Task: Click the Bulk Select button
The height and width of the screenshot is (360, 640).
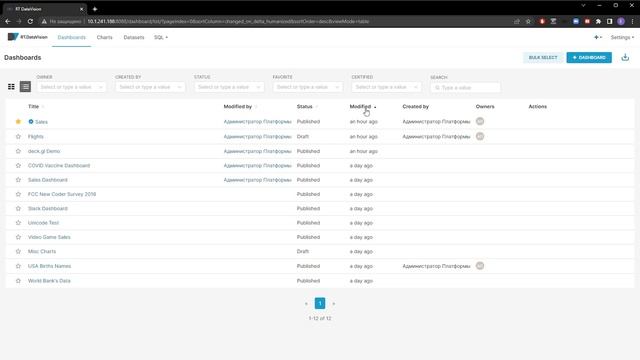Action: coord(543,58)
